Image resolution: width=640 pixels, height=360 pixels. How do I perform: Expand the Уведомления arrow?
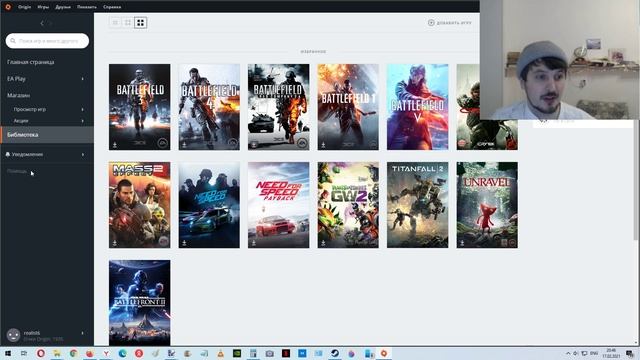click(82, 154)
